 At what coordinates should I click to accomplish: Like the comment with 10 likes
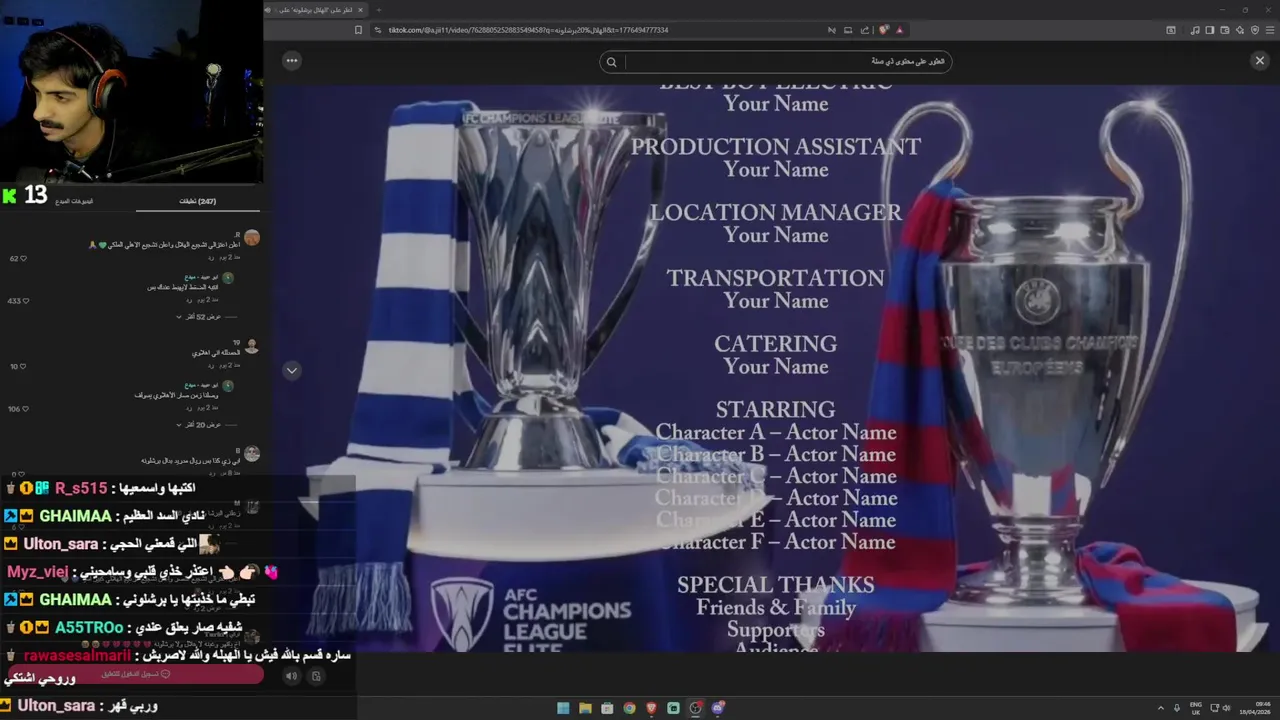click(23, 366)
